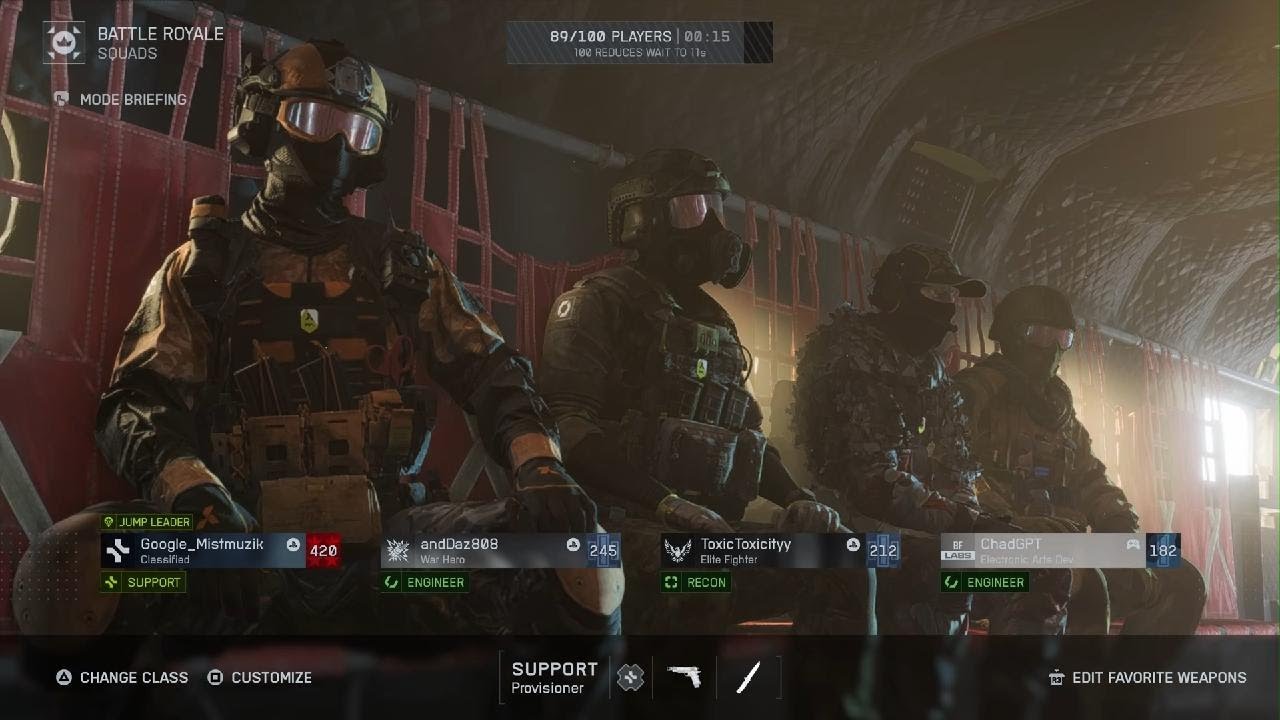Screen dimensions: 1280x720
Task: Click ChadGPT's BF Labs emblem
Action: click(958, 550)
